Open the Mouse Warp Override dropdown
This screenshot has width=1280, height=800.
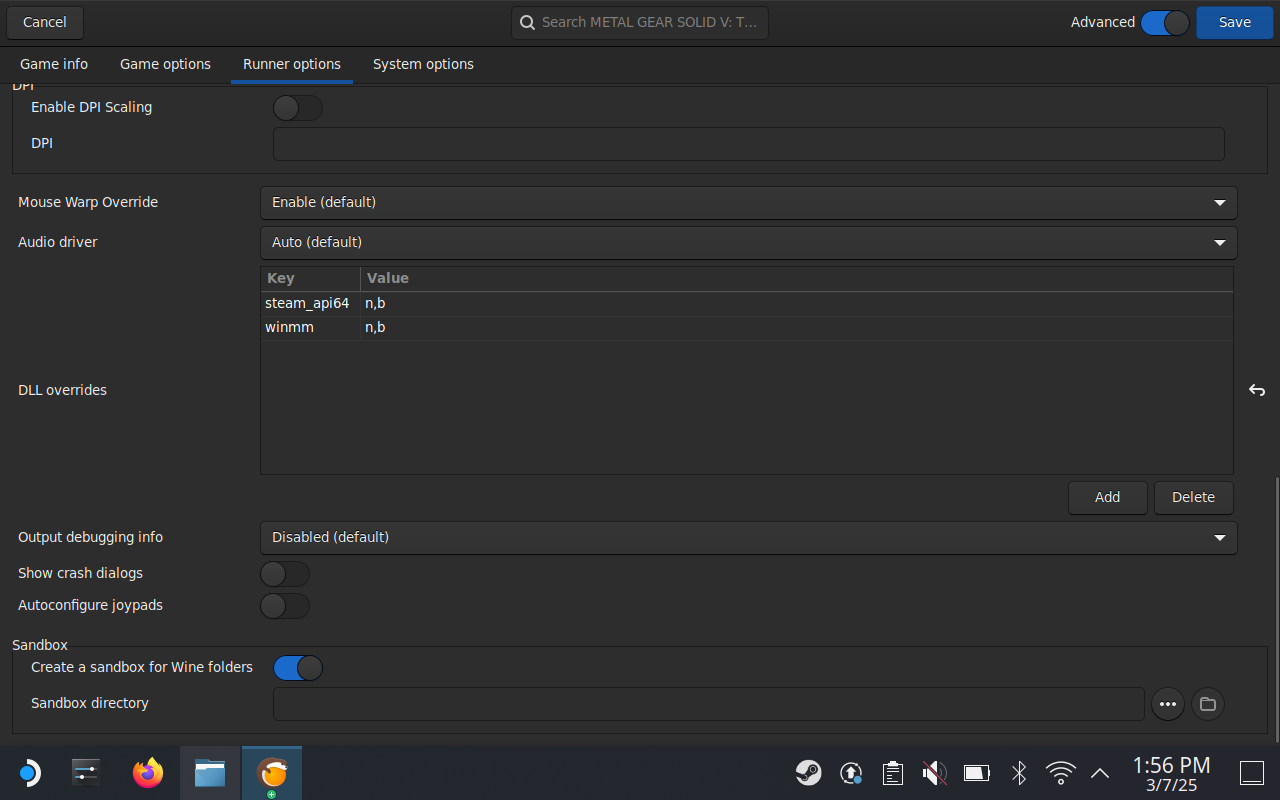point(749,203)
